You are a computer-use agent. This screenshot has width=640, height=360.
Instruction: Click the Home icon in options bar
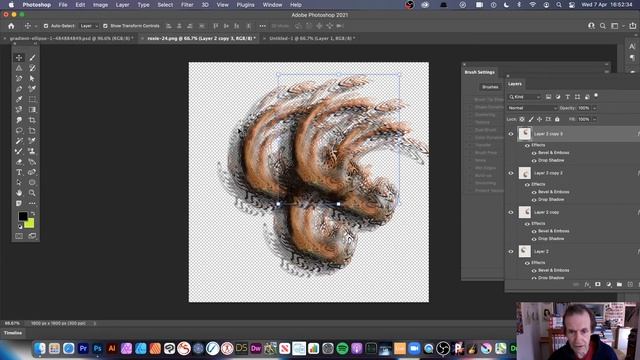pos(11,26)
